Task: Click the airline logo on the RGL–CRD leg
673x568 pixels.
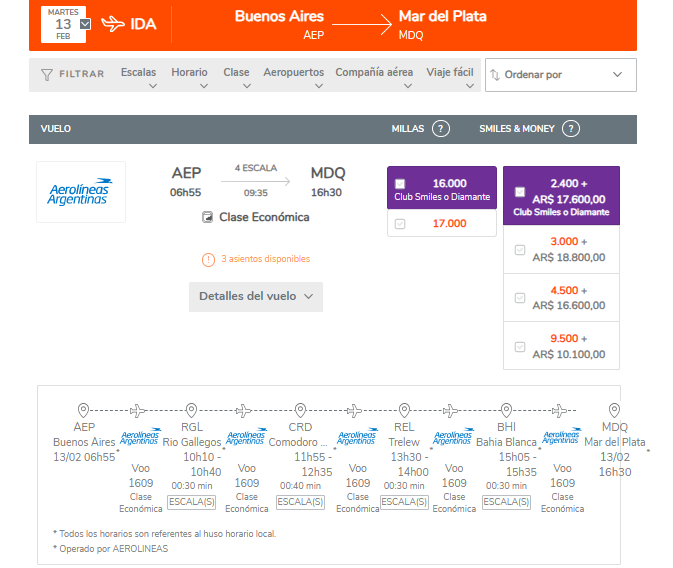Action: [246, 436]
